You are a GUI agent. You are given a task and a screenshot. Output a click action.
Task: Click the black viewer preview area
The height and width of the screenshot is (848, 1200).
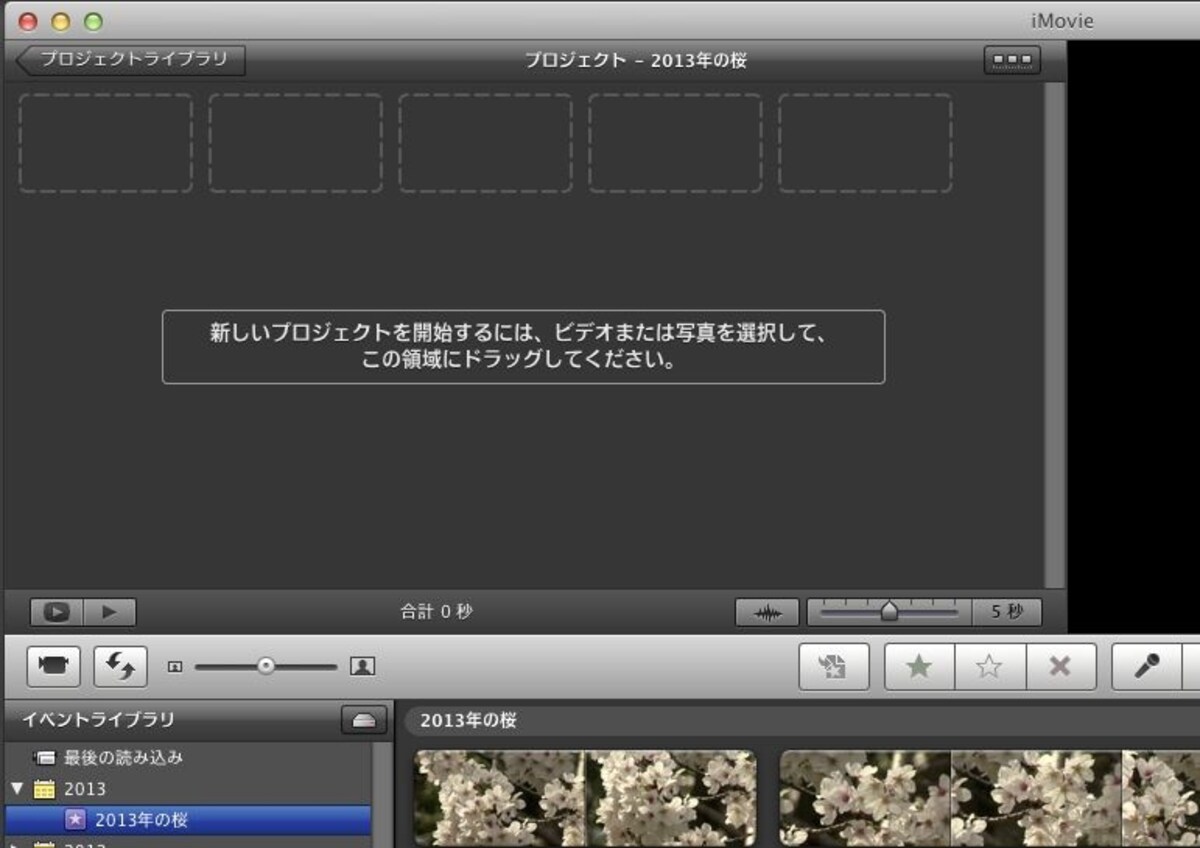click(1134, 337)
